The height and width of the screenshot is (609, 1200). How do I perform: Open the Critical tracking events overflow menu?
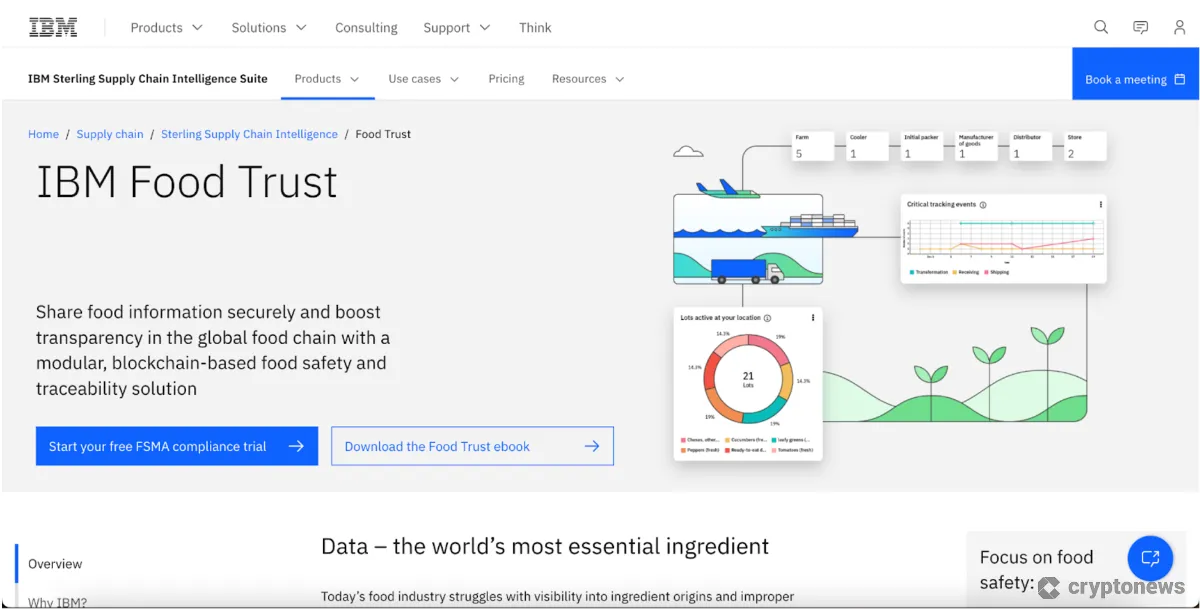(x=1100, y=204)
